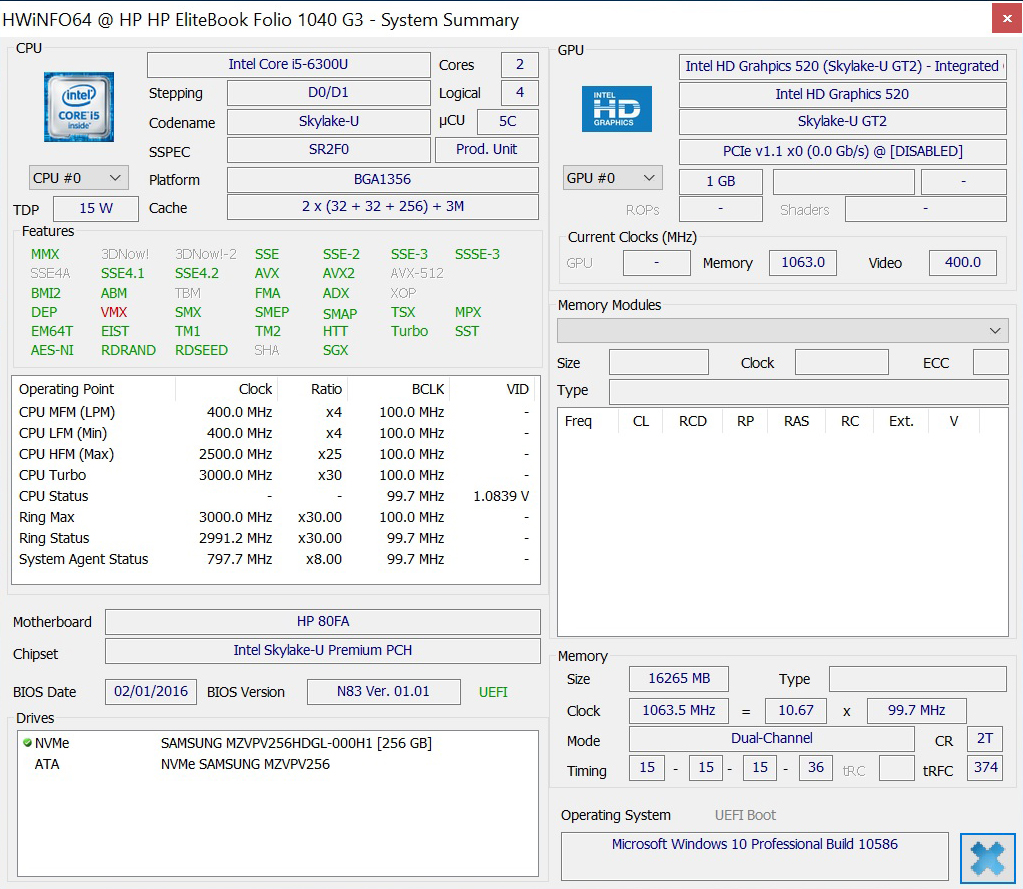Click the memory multiplier 10.67 field
This screenshot has height=889, width=1023.
coord(796,711)
